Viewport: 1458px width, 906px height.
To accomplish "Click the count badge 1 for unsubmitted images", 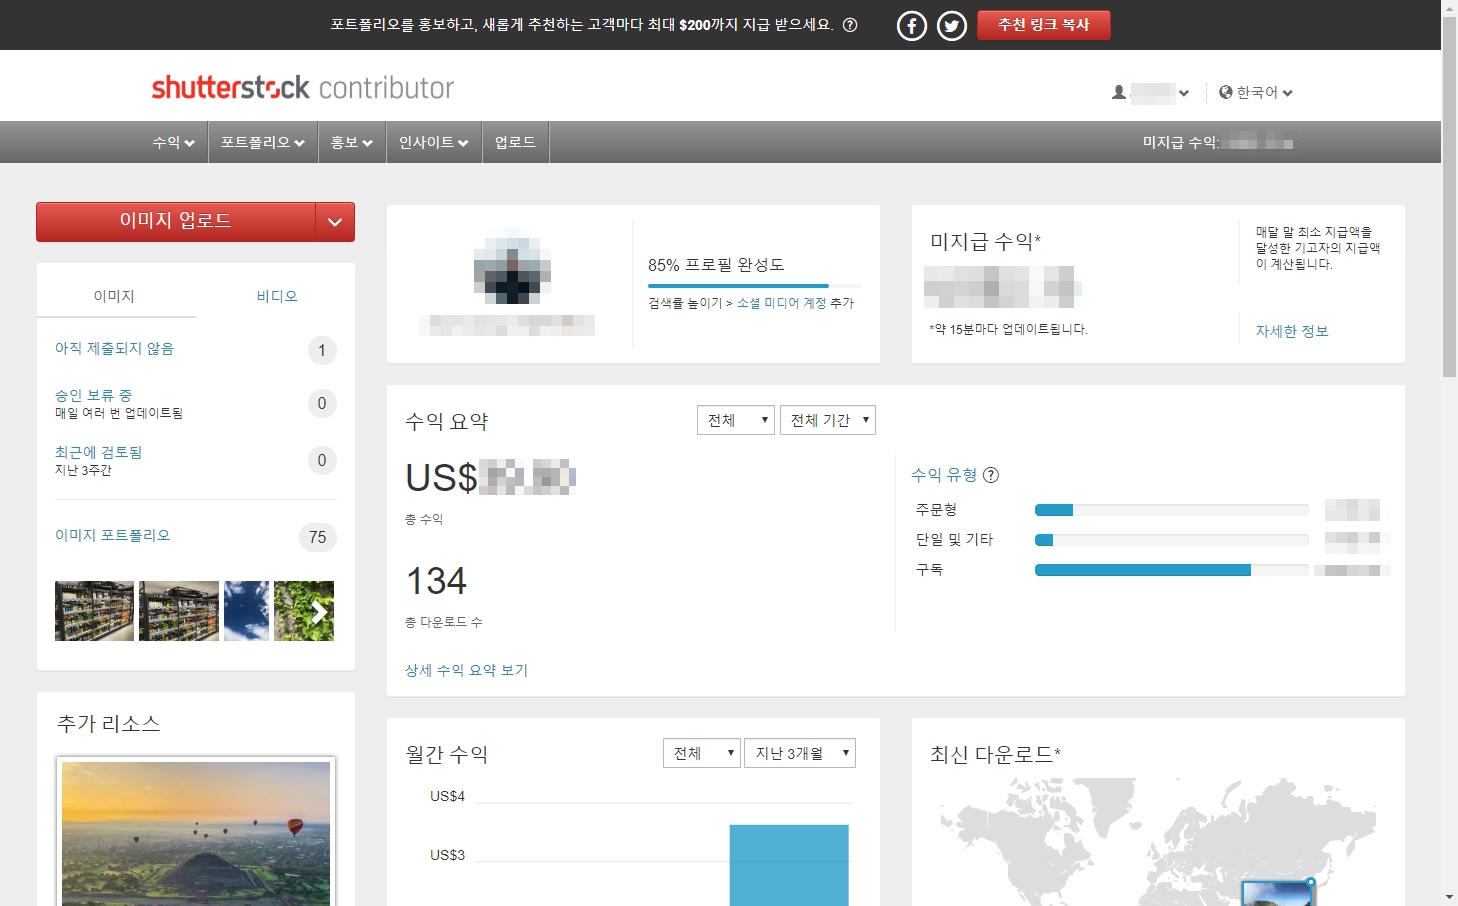I will click(x=322, y=350).
